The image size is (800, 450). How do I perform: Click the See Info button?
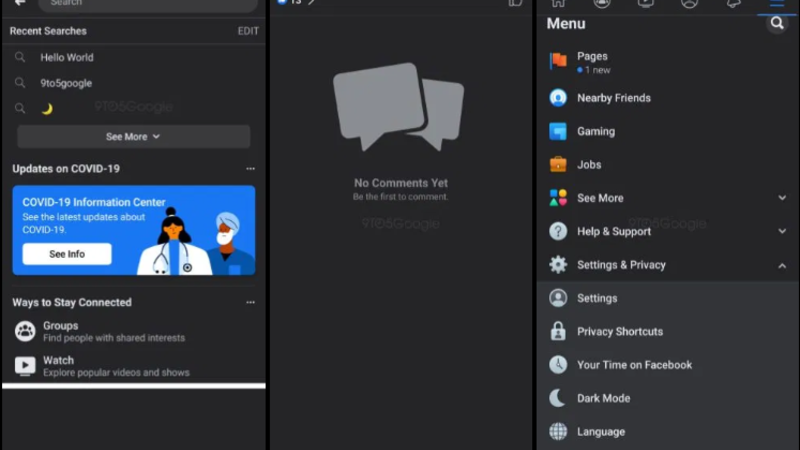click(x=67, y=254)
